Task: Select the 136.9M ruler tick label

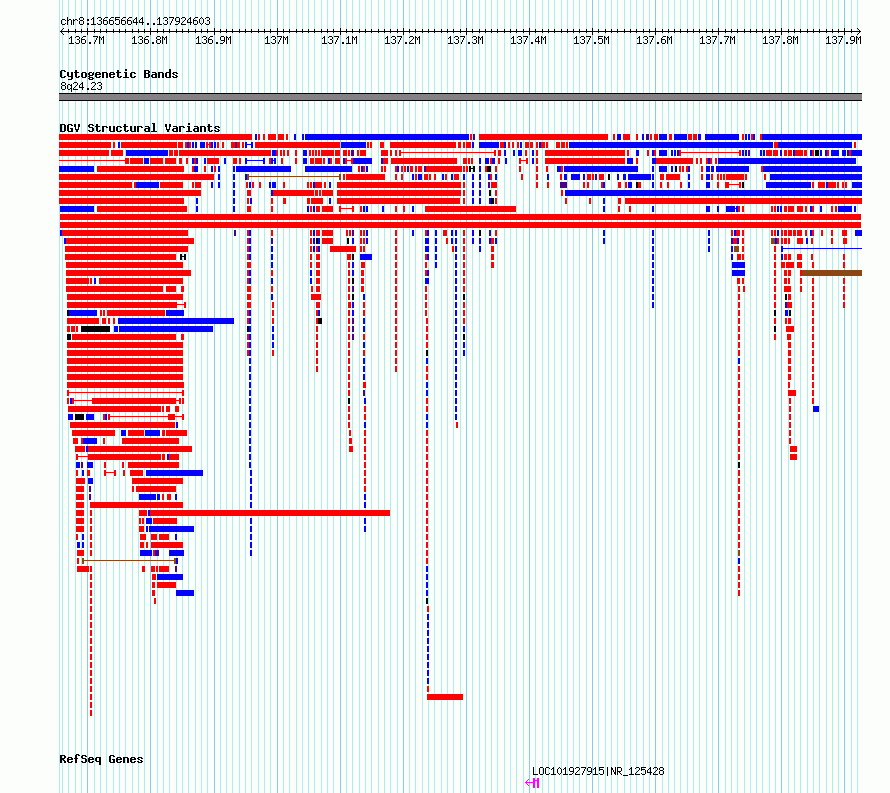Action: pos(213,40)
